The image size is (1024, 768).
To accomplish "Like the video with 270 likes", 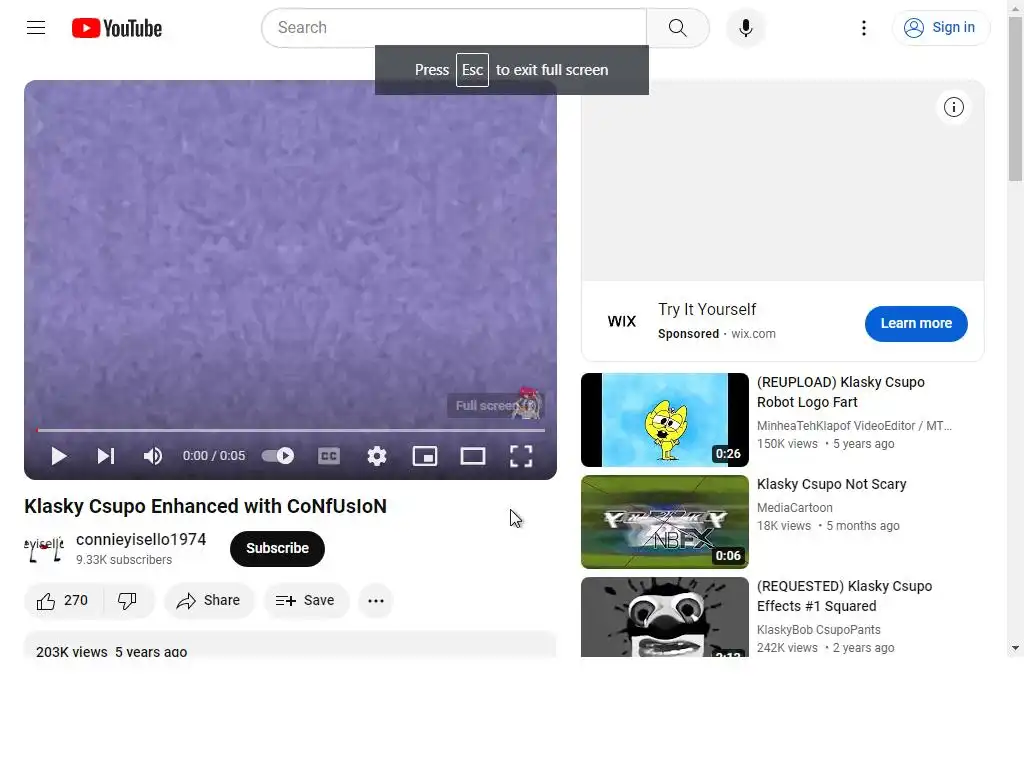I will click(63, 601).
